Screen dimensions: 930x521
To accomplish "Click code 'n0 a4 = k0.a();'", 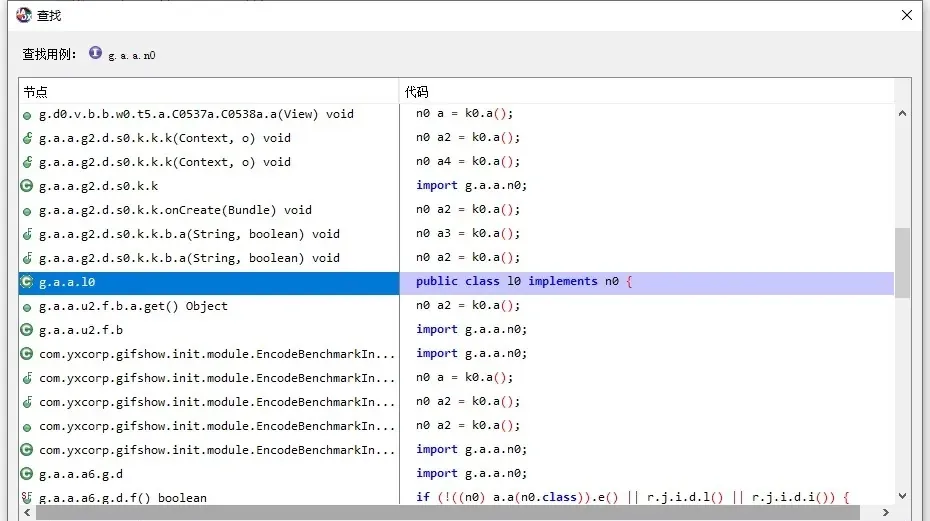I will 468,161.
